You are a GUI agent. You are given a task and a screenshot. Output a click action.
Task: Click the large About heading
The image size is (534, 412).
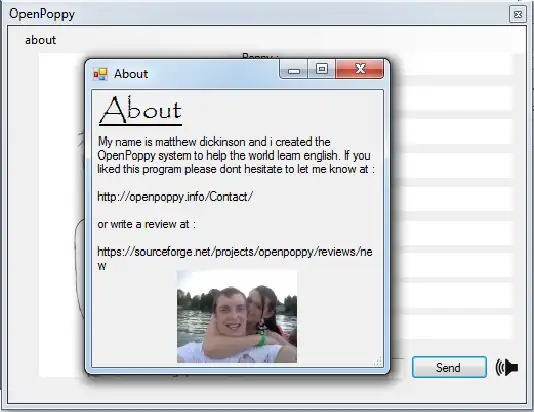pyautogui.click(x=140, y=110)
